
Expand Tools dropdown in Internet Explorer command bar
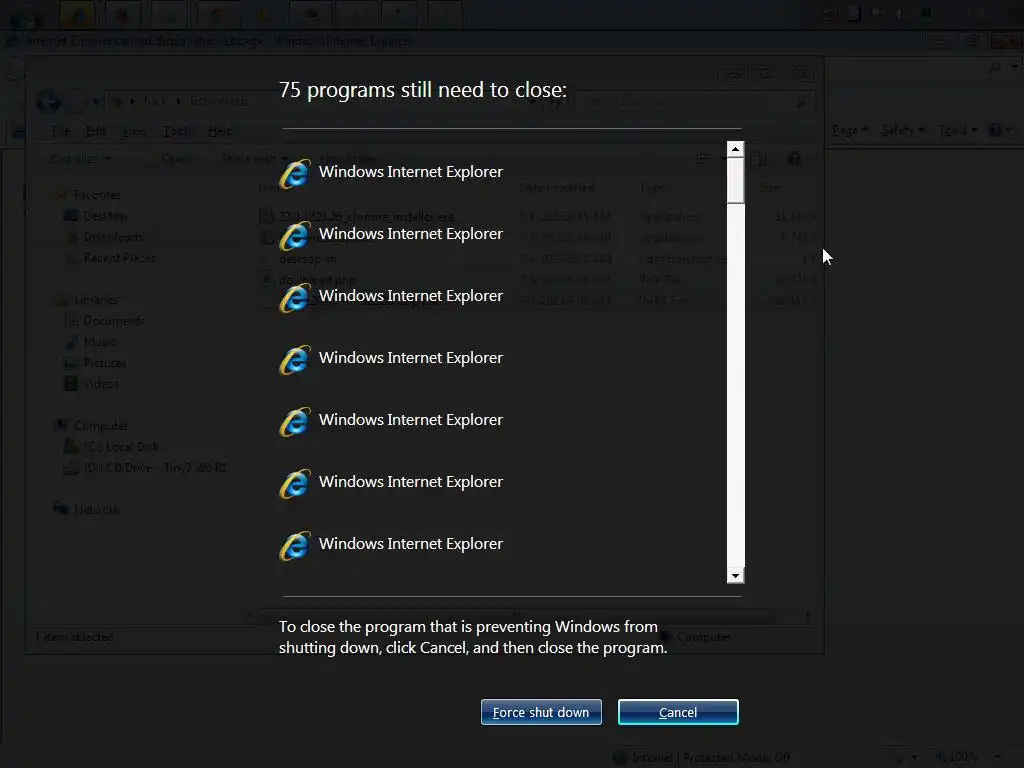(x=957, y=131)
